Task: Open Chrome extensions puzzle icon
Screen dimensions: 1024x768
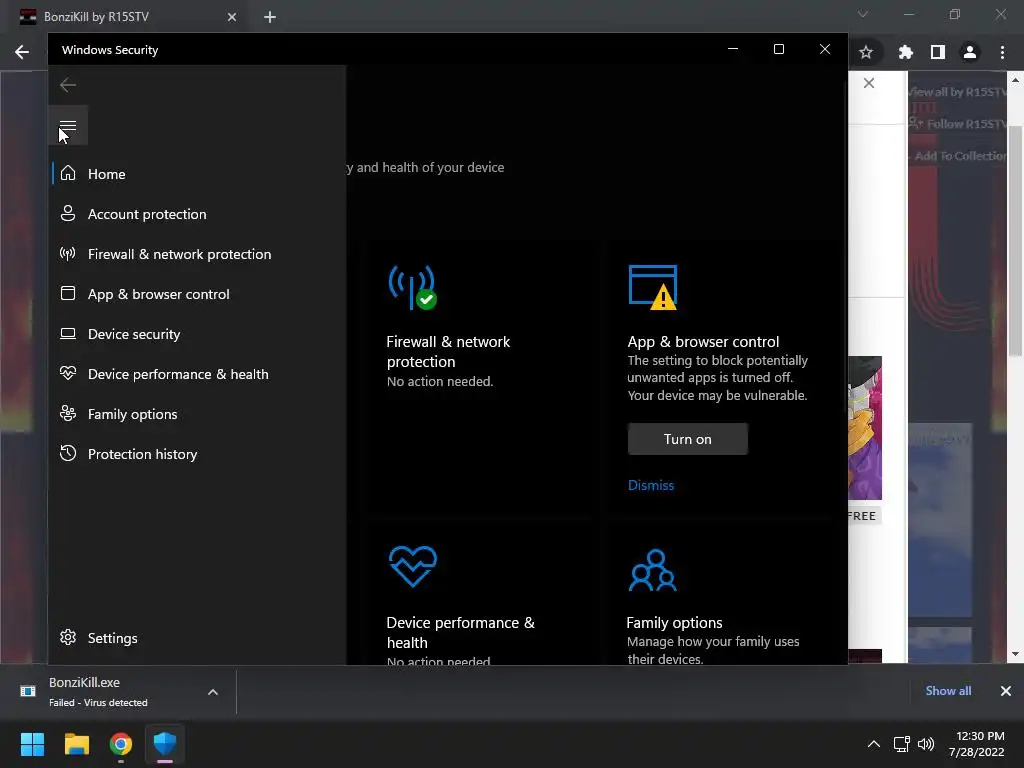Action: pyautogui.click(x=906, y=52)
